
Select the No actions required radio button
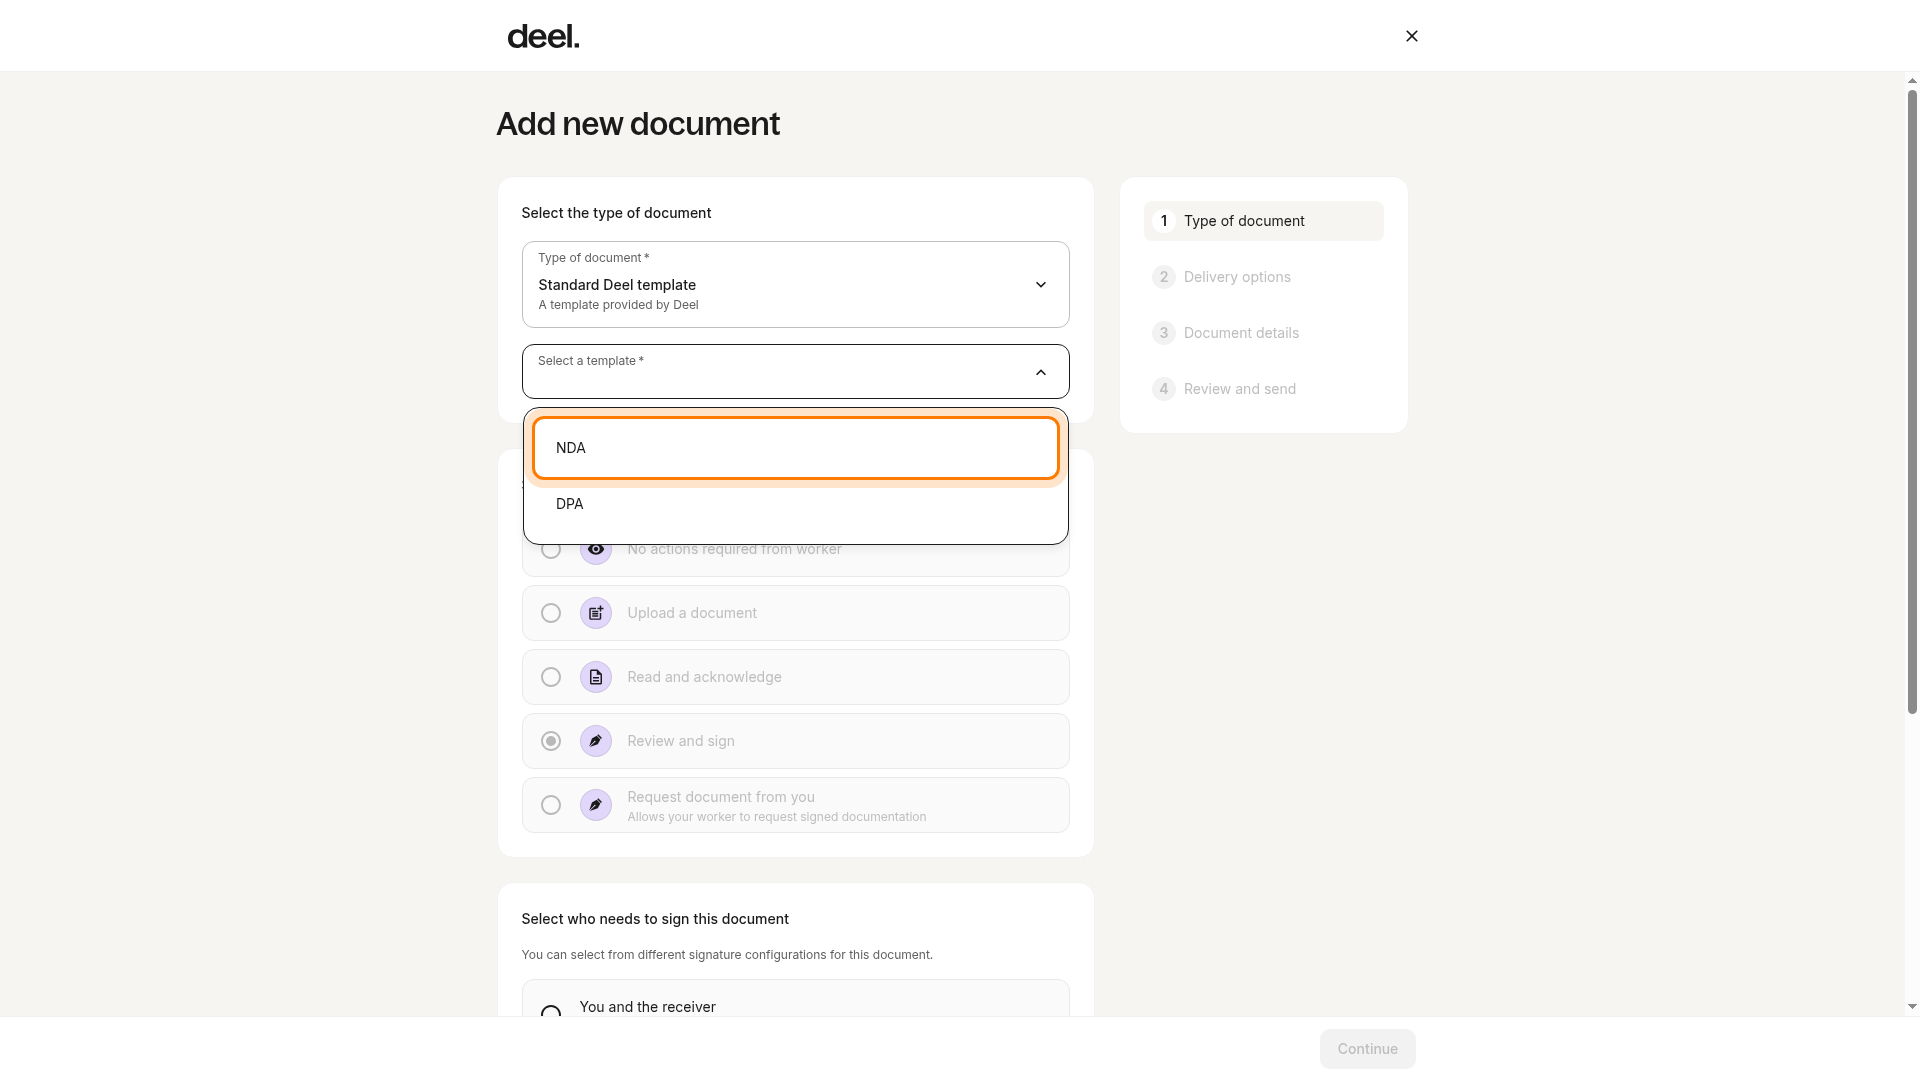(550, 549)
